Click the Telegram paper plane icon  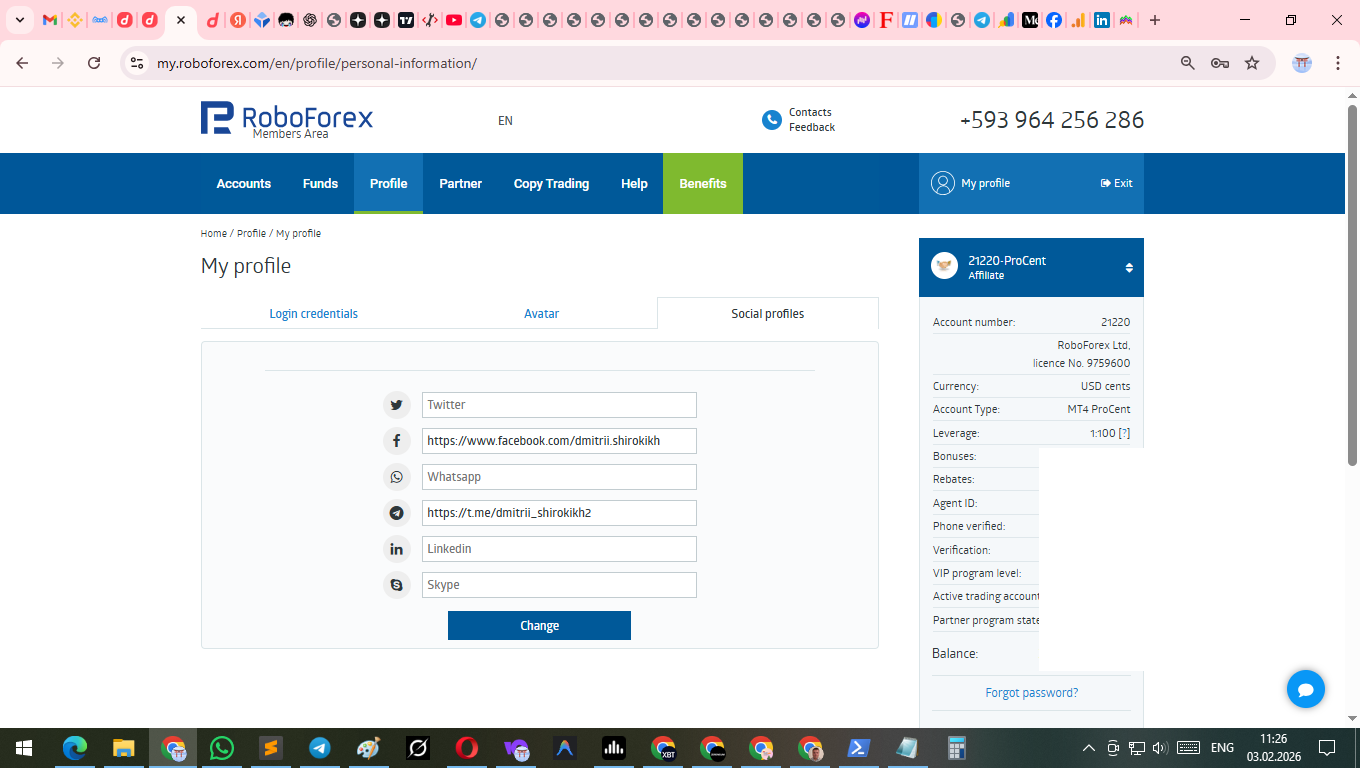click(x=397, y=513)
